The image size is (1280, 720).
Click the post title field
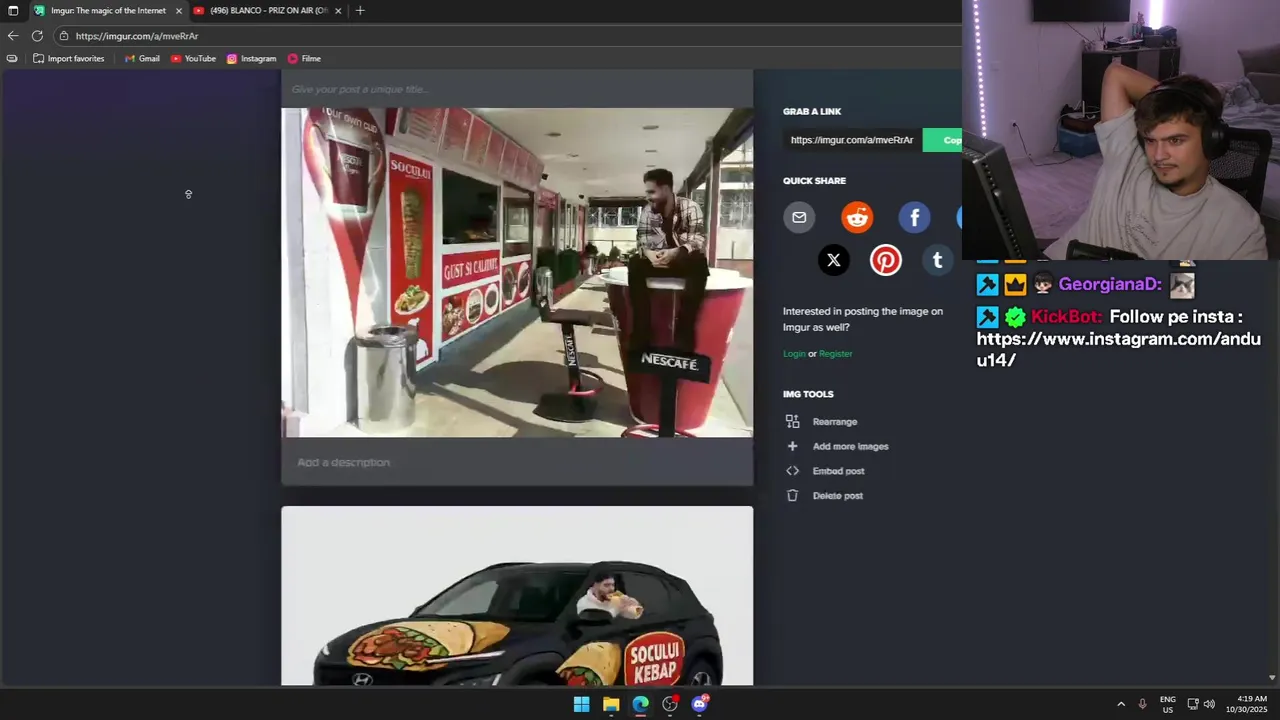517,89
